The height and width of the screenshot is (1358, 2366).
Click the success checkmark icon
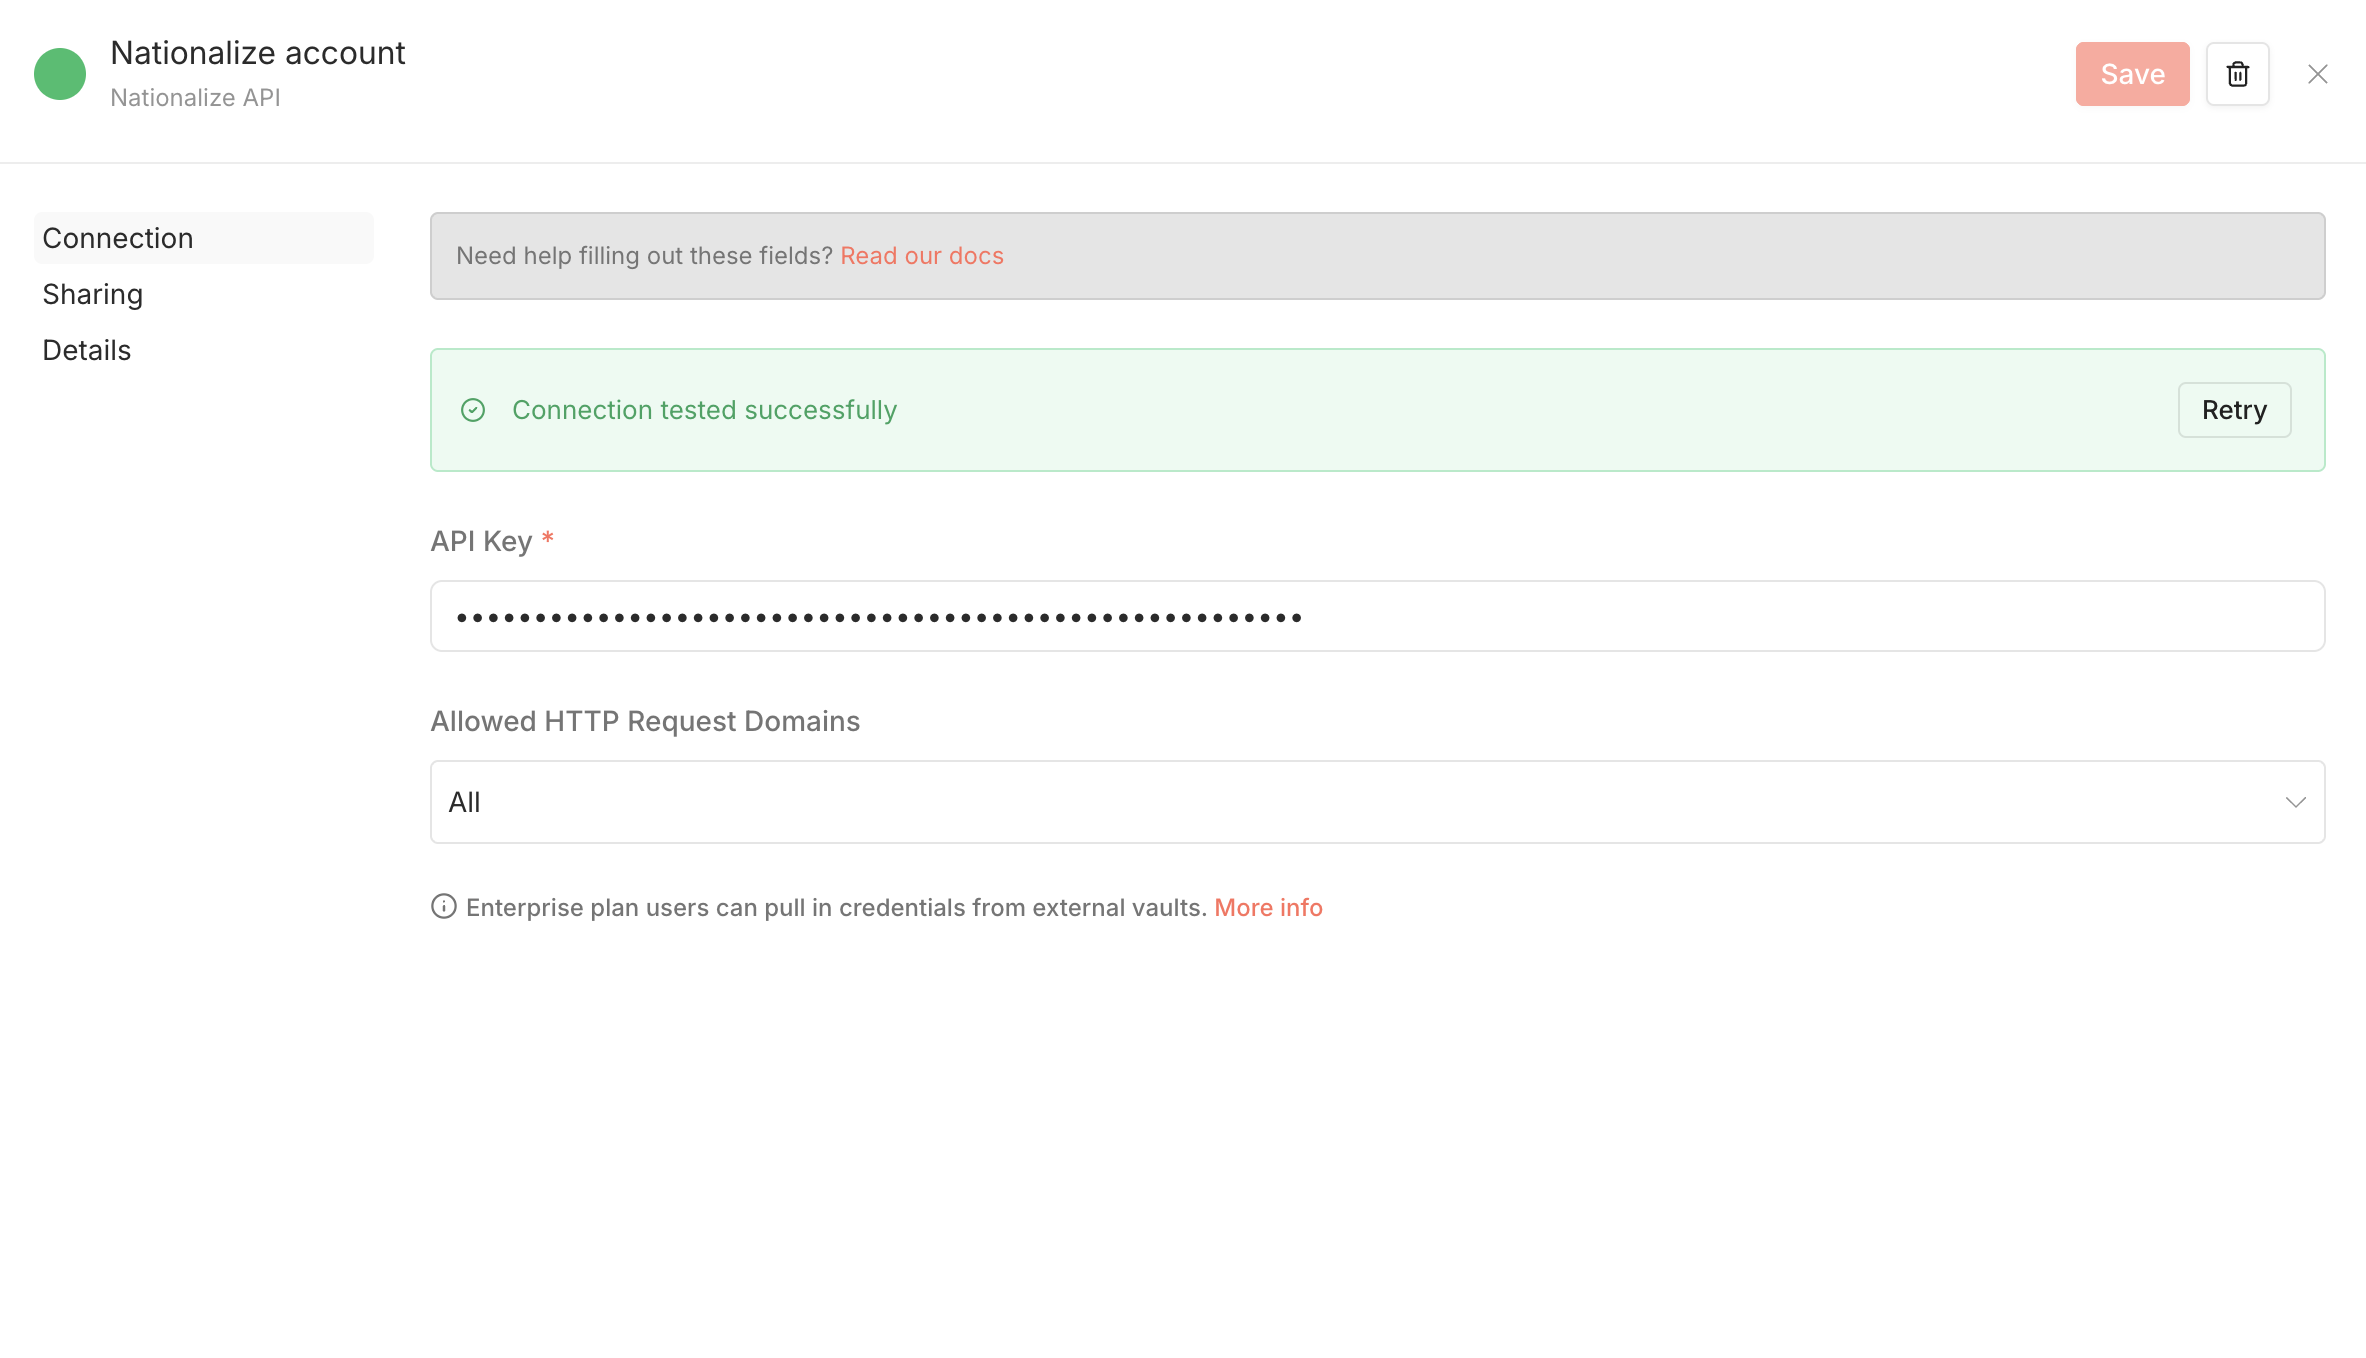point(473,410)
